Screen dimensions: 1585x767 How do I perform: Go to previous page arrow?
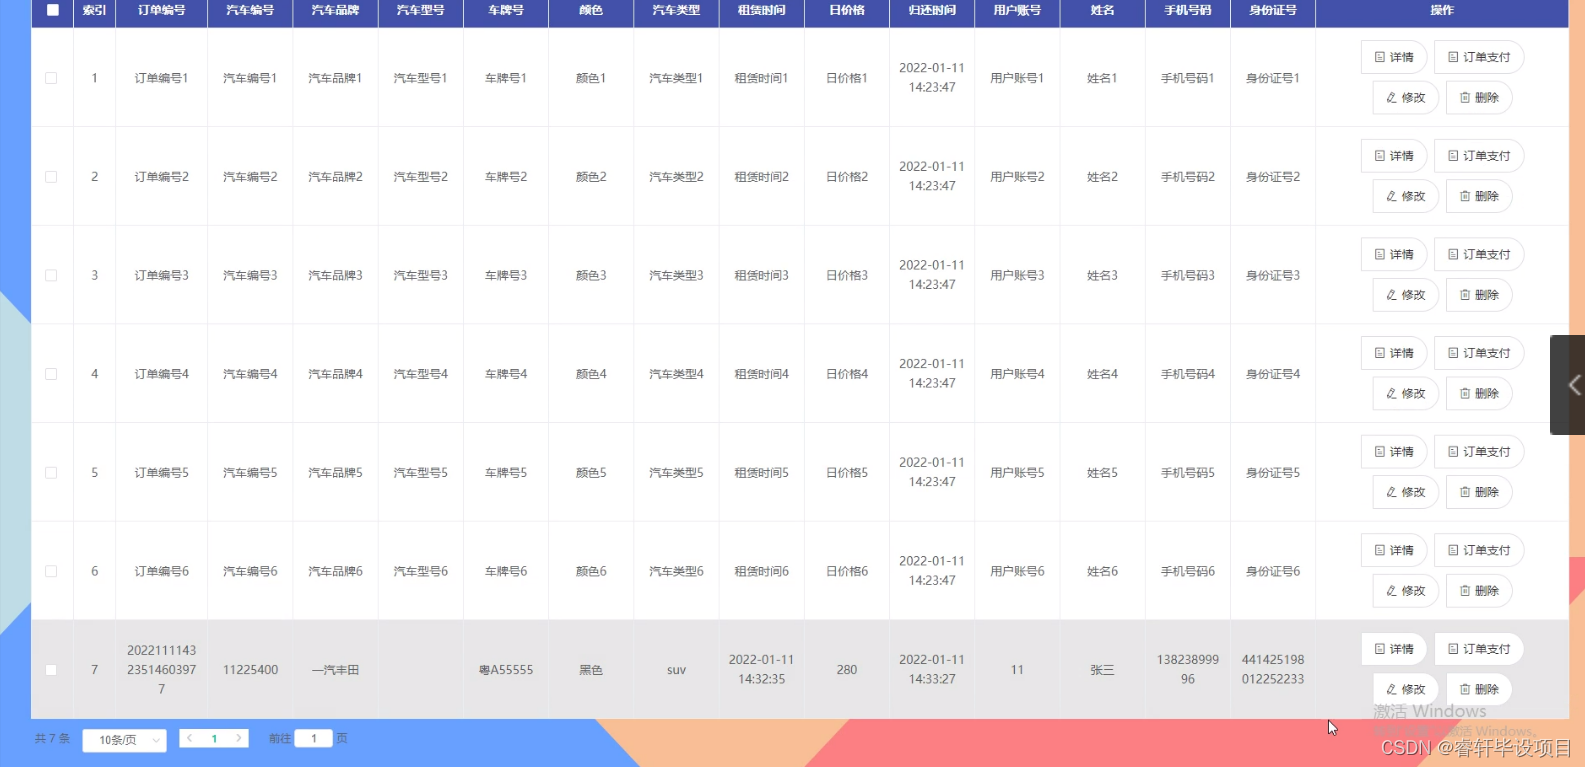[190, 739]
